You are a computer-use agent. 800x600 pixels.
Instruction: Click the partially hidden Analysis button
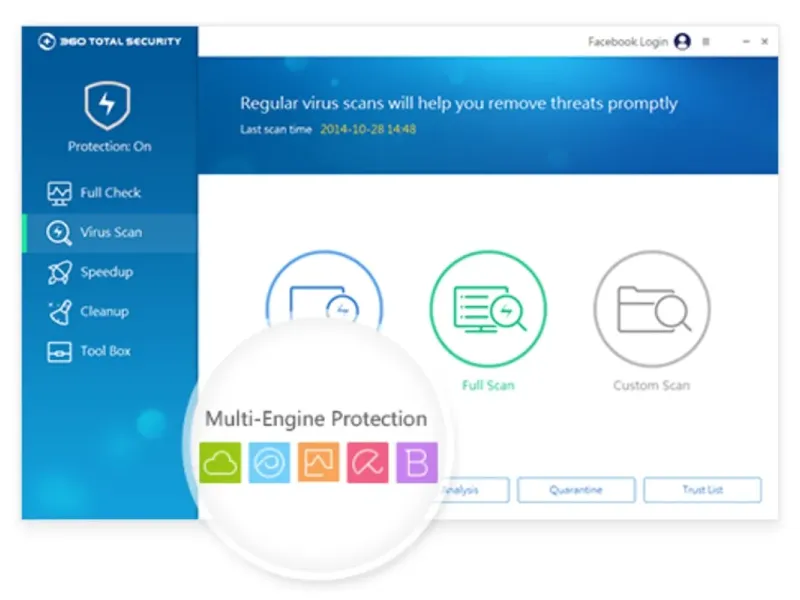coord(474,490)
